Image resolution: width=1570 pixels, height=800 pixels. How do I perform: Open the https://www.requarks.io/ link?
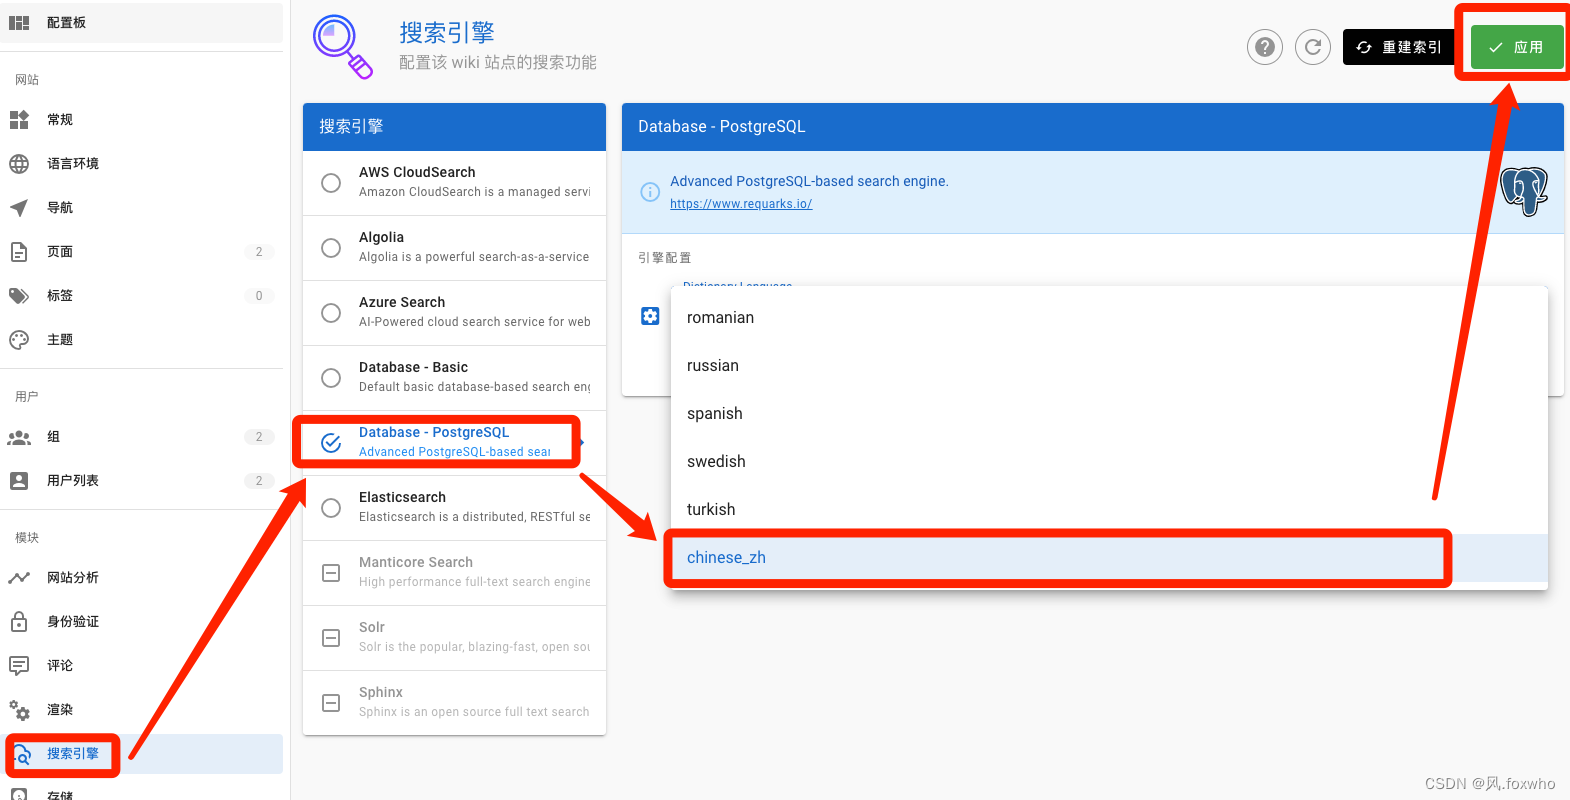click(741, 204)
